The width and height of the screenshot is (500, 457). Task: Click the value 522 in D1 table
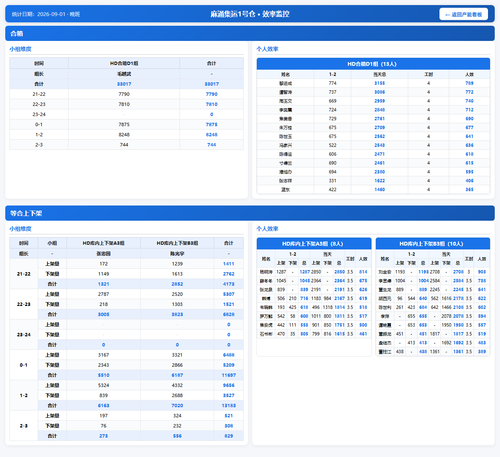(x=333, y=145)
